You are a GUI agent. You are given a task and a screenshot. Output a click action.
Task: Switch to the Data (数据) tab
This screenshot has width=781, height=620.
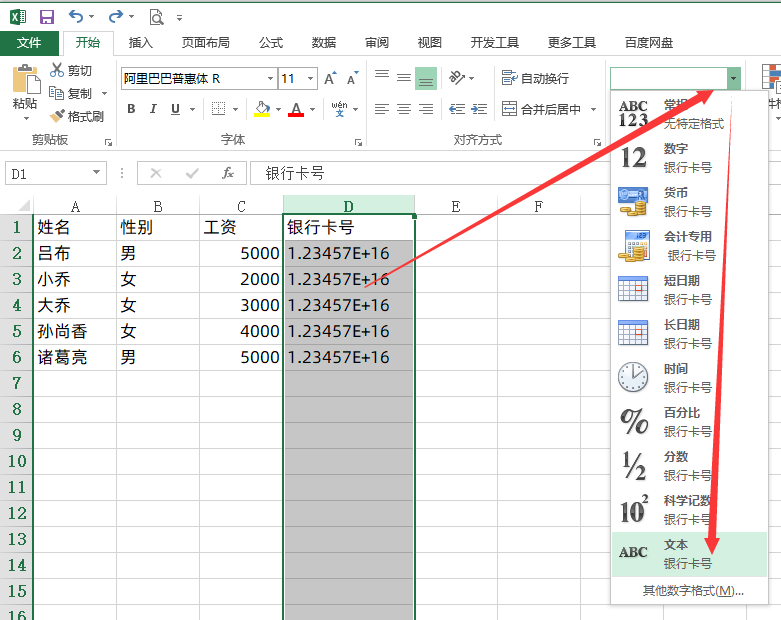click(x=324, y=43)
